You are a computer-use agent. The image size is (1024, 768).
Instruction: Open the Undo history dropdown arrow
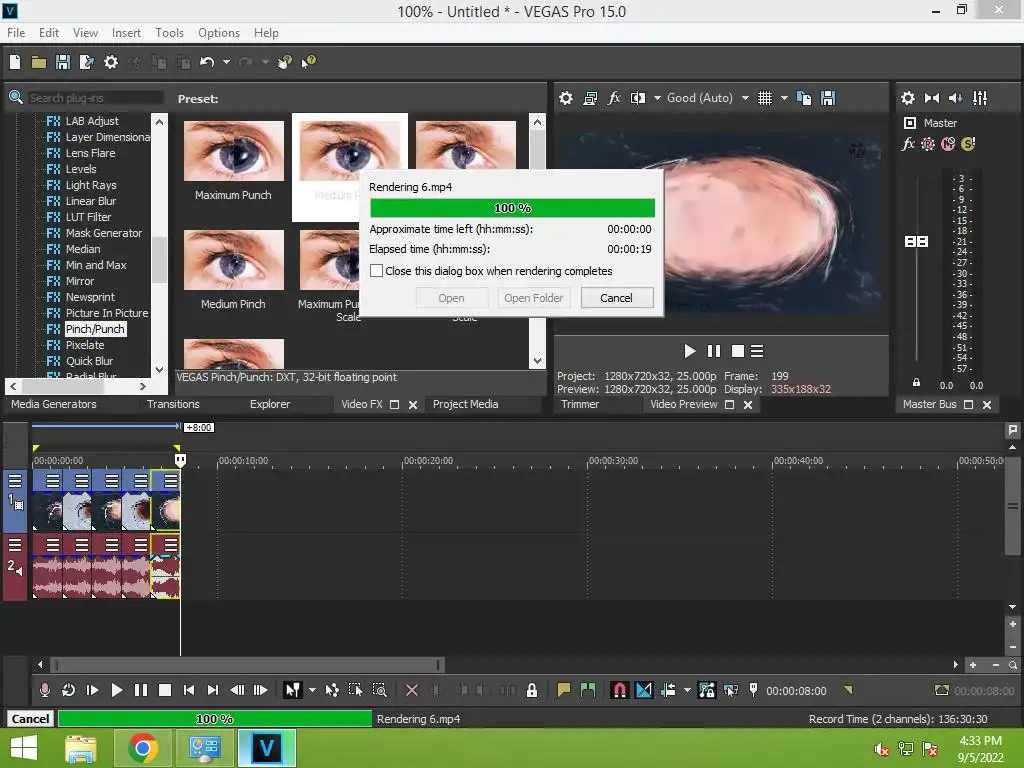click(x=226, y=62)
